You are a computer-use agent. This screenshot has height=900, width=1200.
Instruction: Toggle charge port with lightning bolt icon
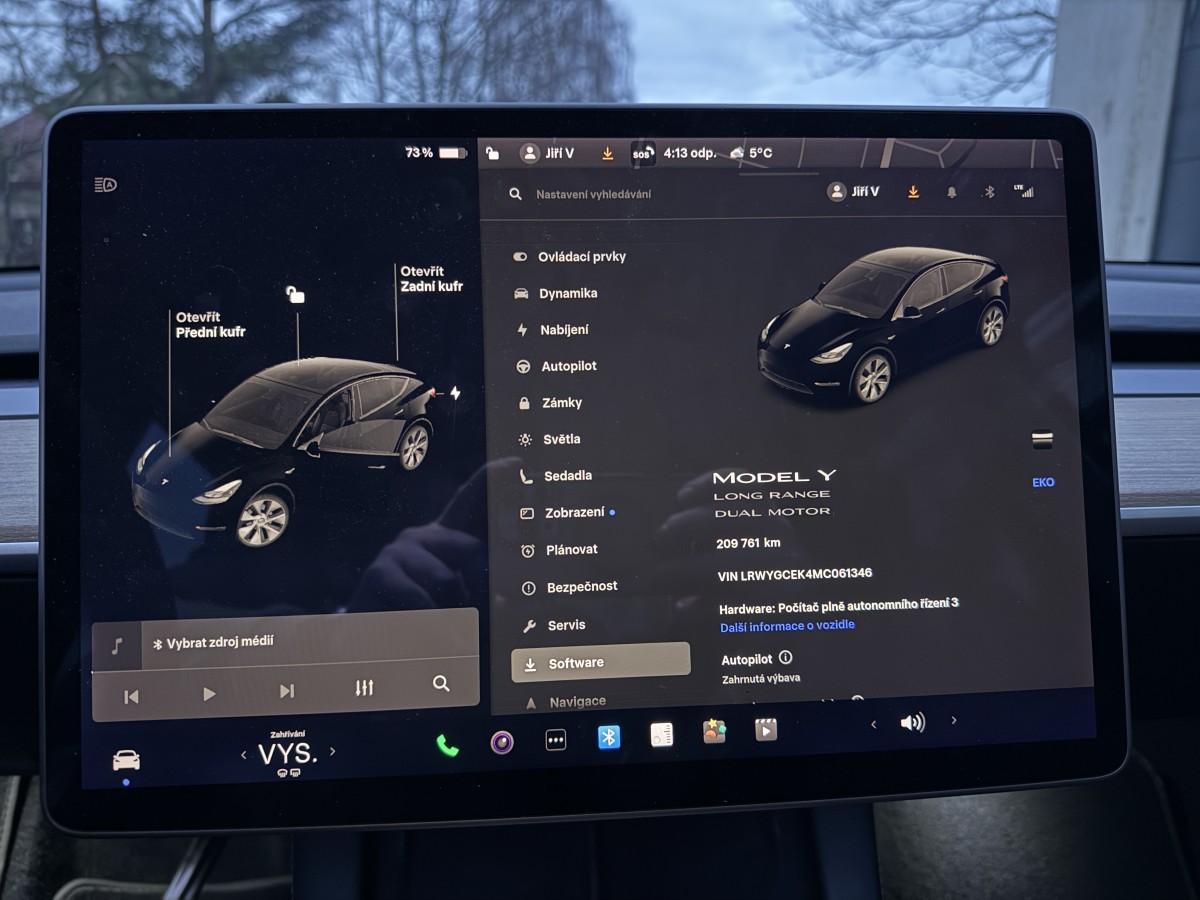tap(455, 393)
